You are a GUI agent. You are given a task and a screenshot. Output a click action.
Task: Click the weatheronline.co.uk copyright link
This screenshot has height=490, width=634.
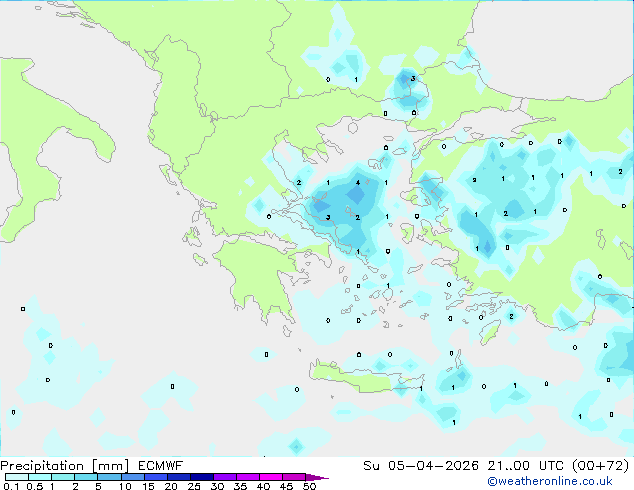550,481
